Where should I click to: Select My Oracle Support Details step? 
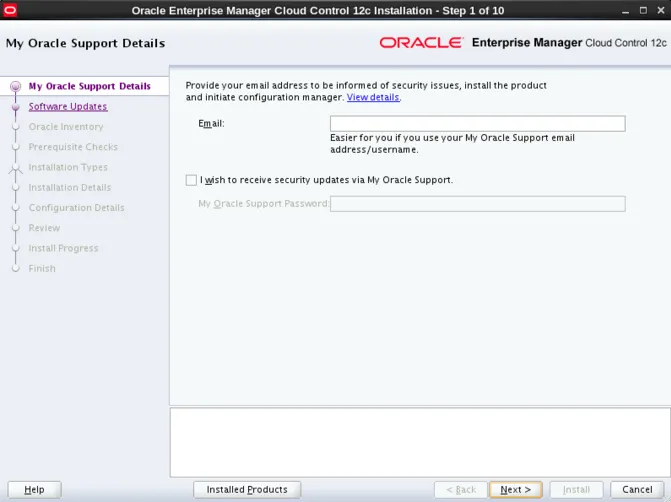click(89, 86)
